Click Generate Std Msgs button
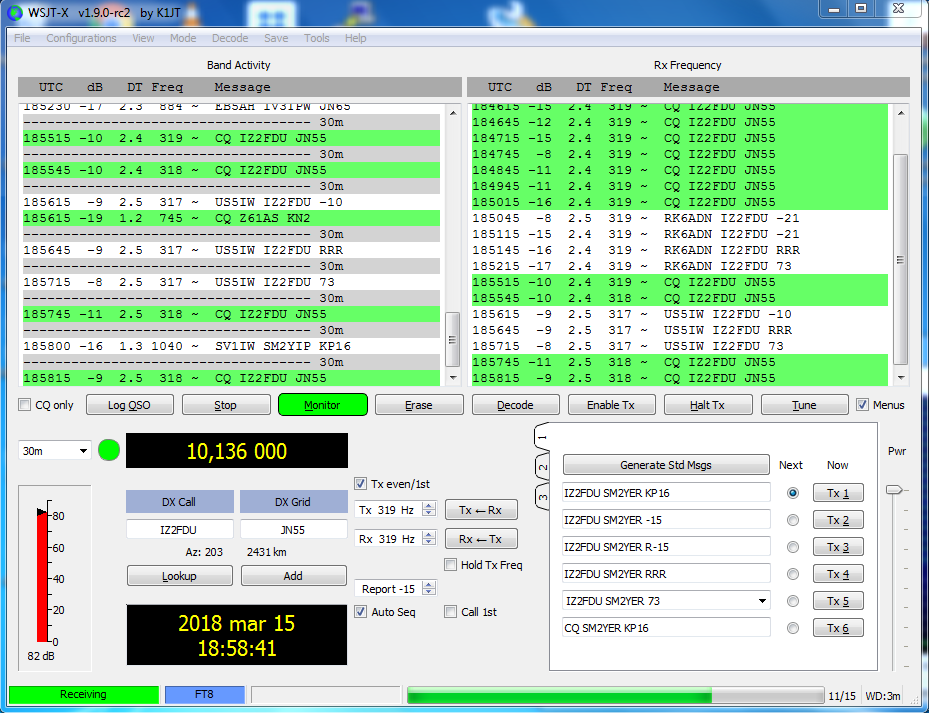929x713 pixels. [666, 465]
